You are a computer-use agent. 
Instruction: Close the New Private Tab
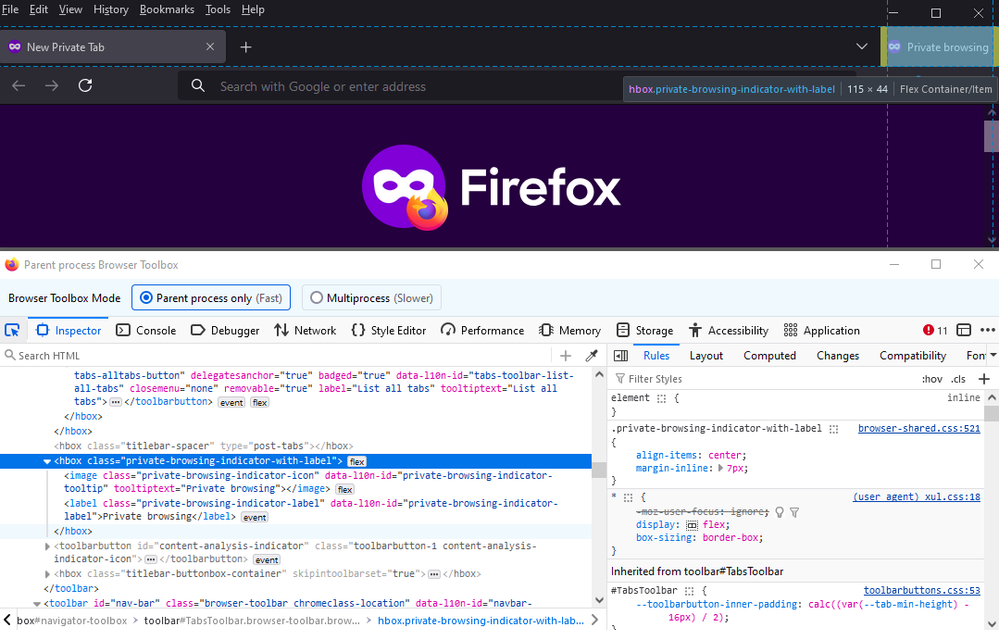pos(210,47)
